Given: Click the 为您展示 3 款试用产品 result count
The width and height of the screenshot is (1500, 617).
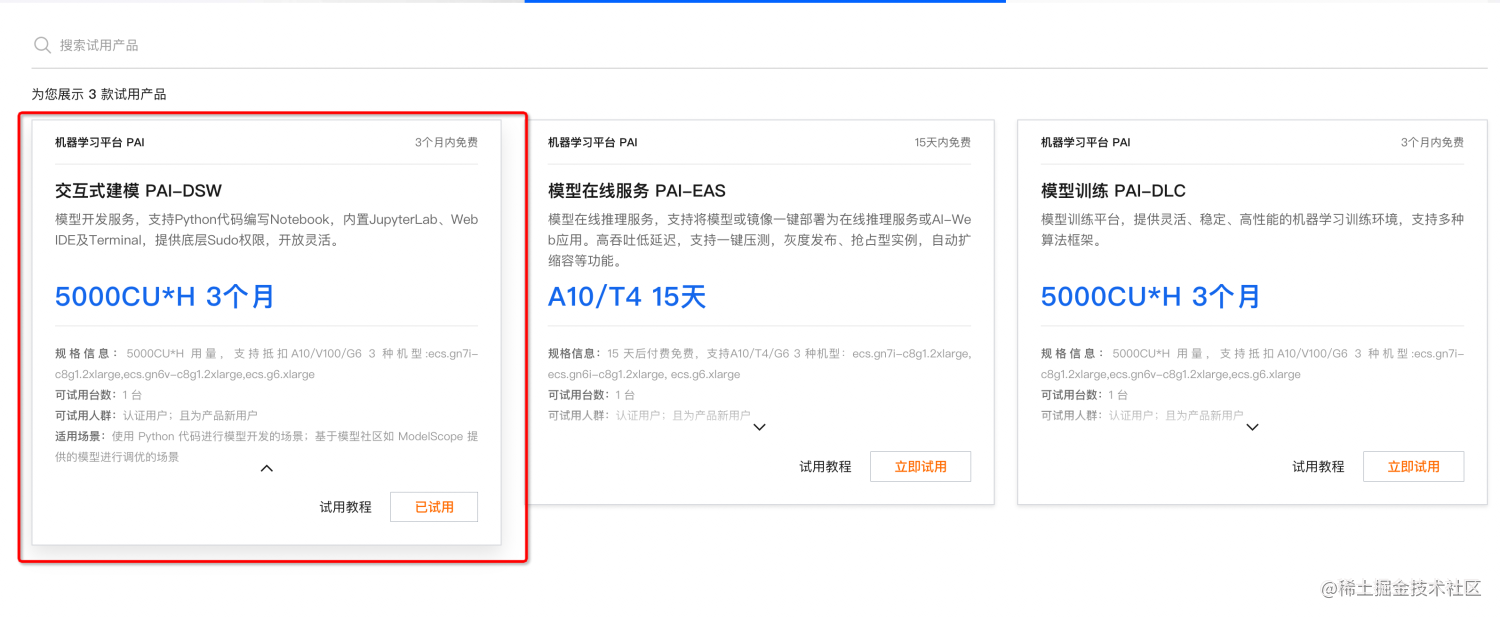Looking at the screenshot, I should tap(99, 94).
